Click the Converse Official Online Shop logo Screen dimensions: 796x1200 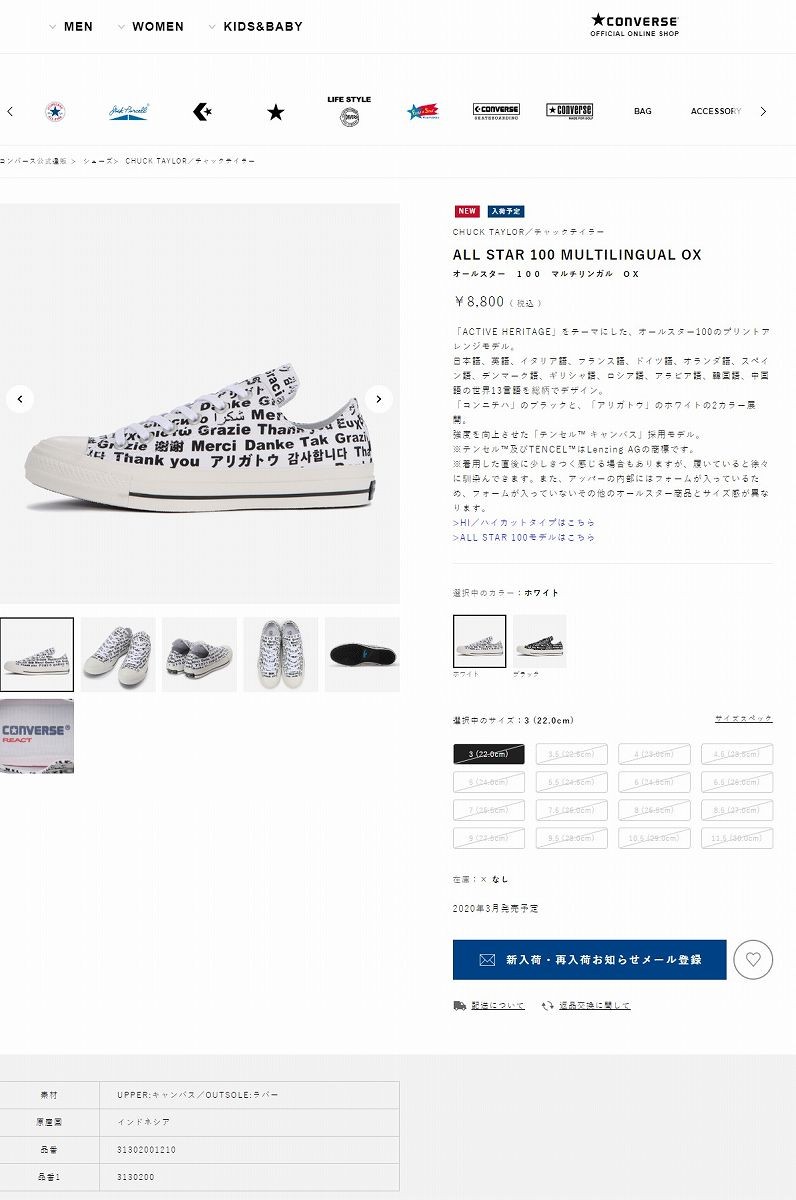[634, 25]
